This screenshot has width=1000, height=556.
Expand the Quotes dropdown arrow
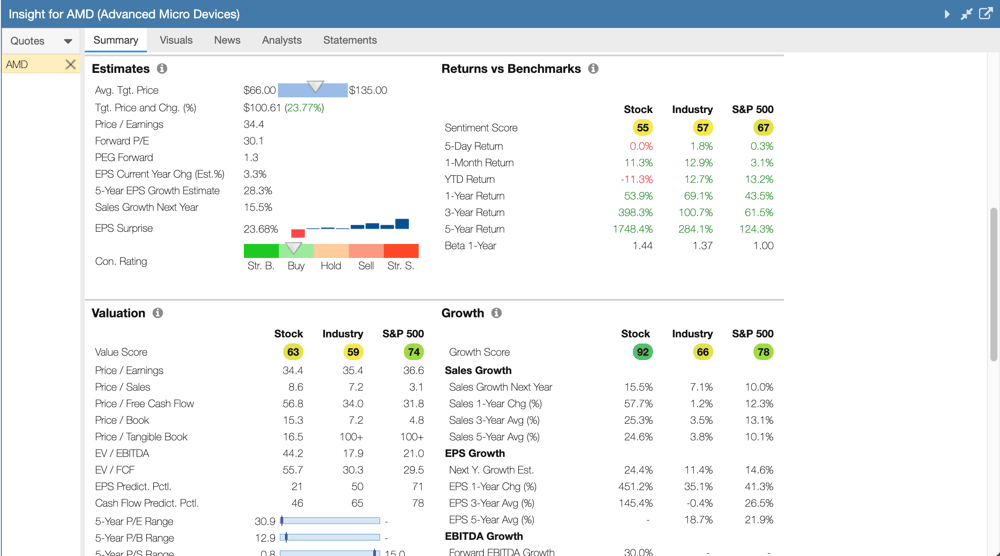[x=68, y=41]
